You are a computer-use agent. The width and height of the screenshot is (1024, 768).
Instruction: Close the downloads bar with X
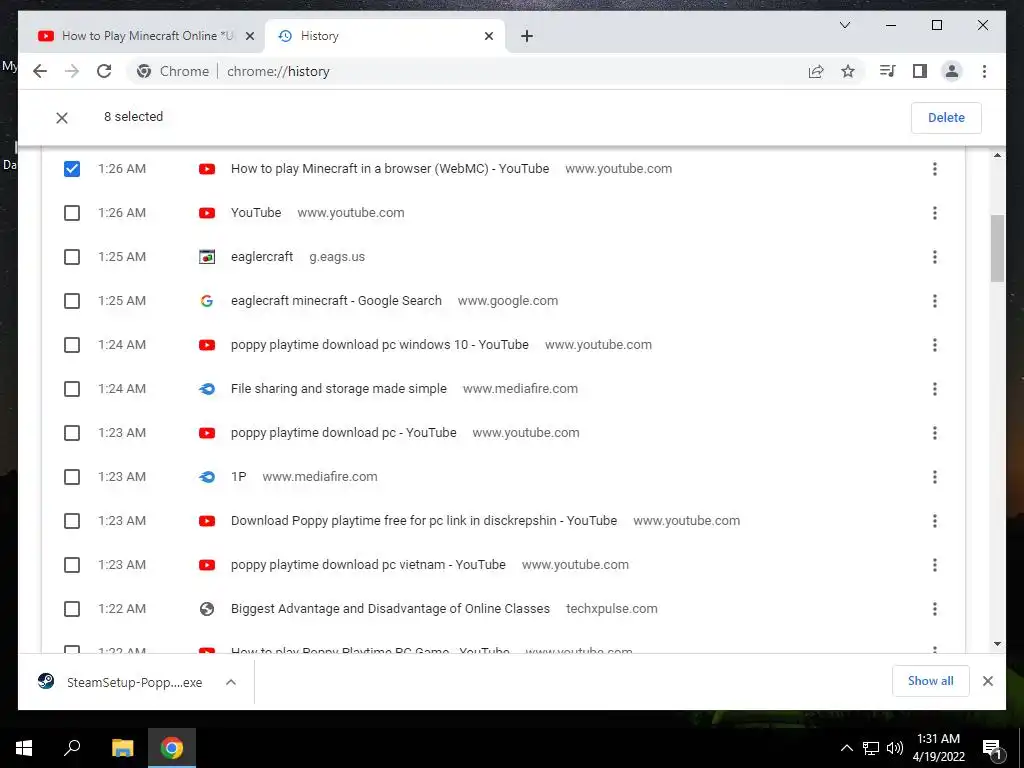[x=987, y=681]
